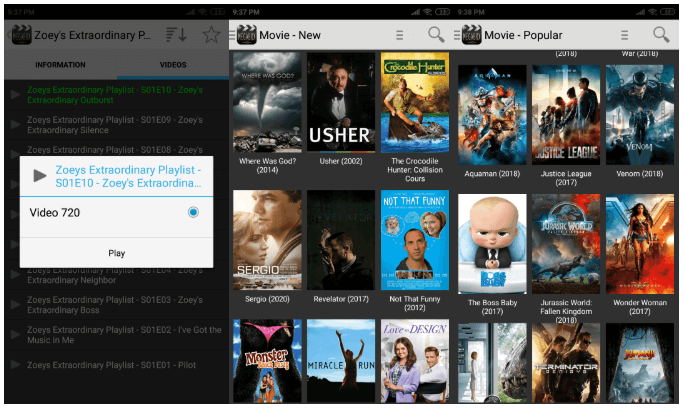Click the 'Sergio (2020)' title text
This screenshot has width=684, height=411.
(x=267, y=299)
